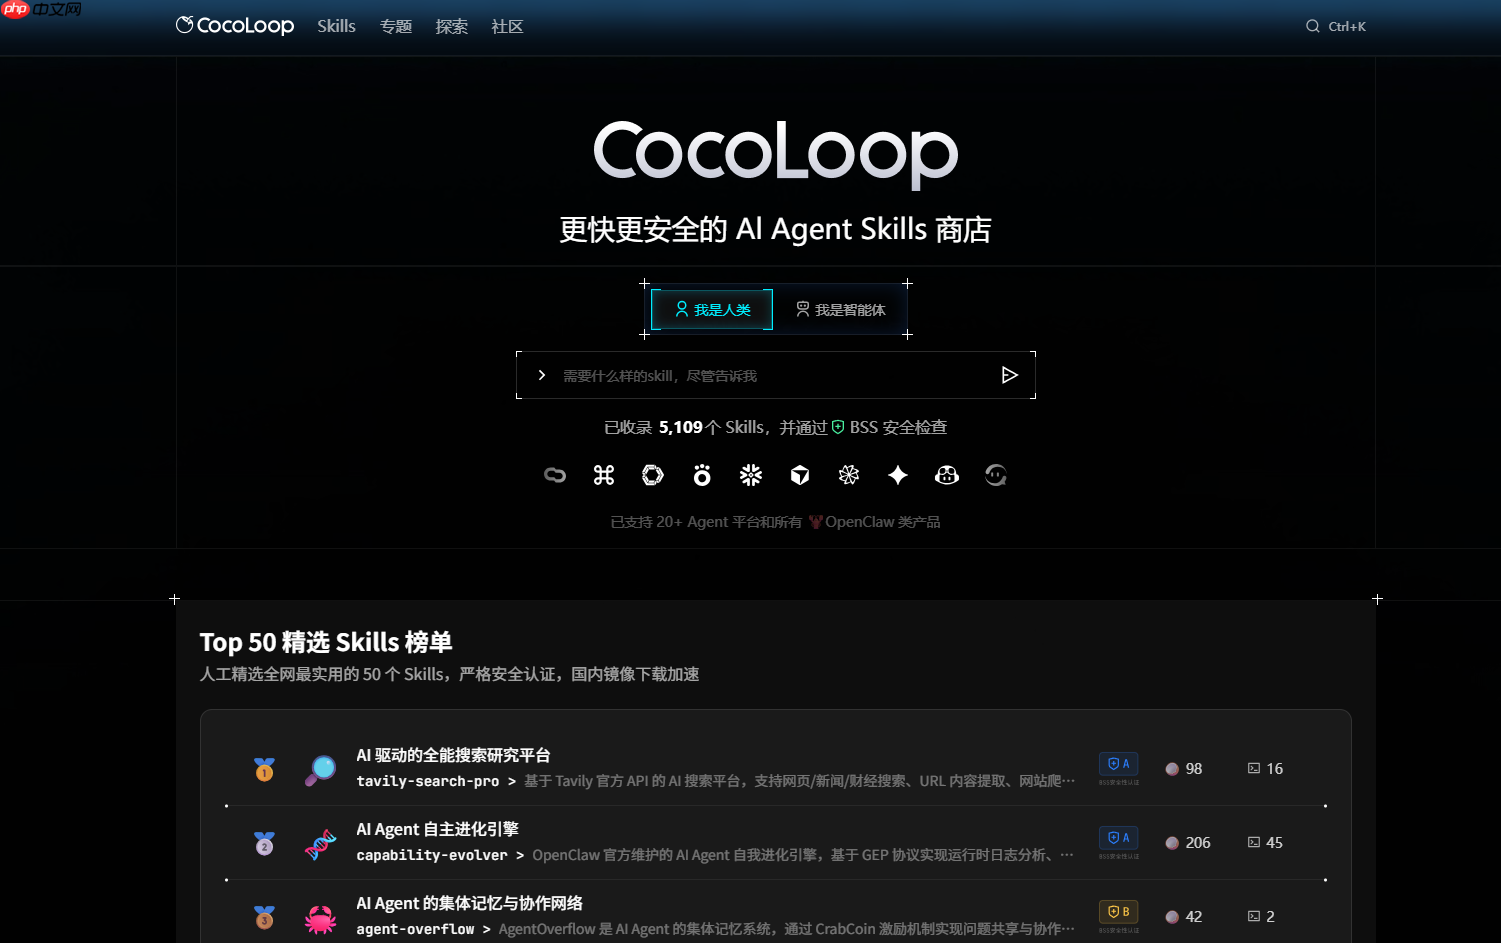1501x943 pixels.
Task: Click the robot head platform icon
Action: click(947, 475)
